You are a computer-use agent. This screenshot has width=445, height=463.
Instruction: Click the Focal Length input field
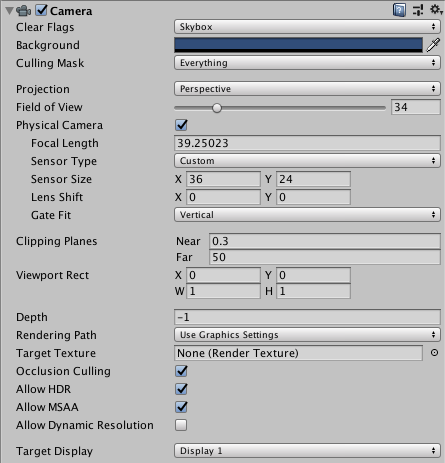click(307, 143)
